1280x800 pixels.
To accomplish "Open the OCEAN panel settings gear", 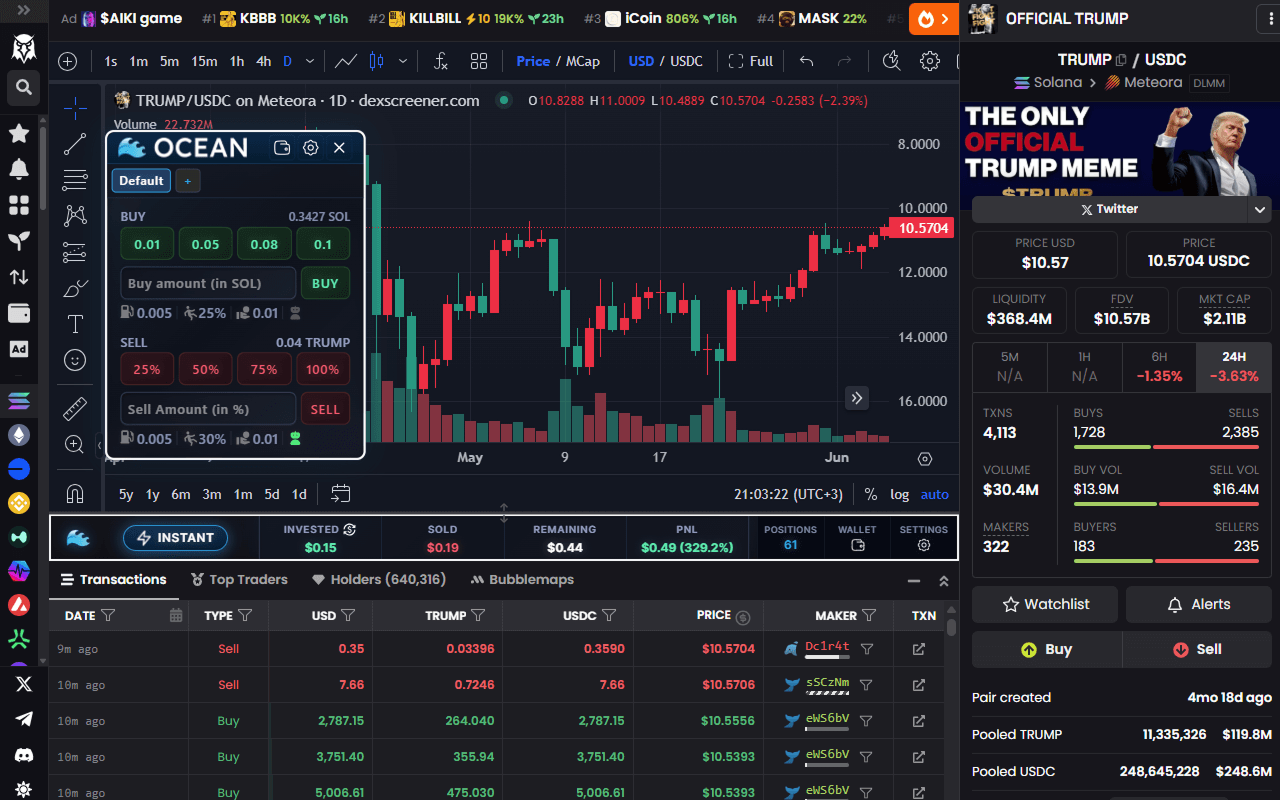I will pyautogui.click(x=311, y=148).
